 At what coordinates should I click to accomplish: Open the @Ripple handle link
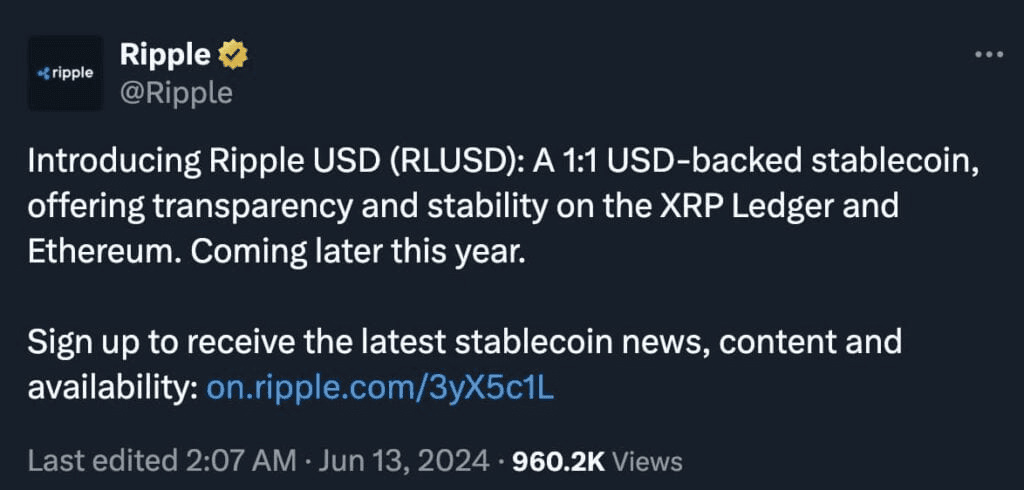pos(175,93)
